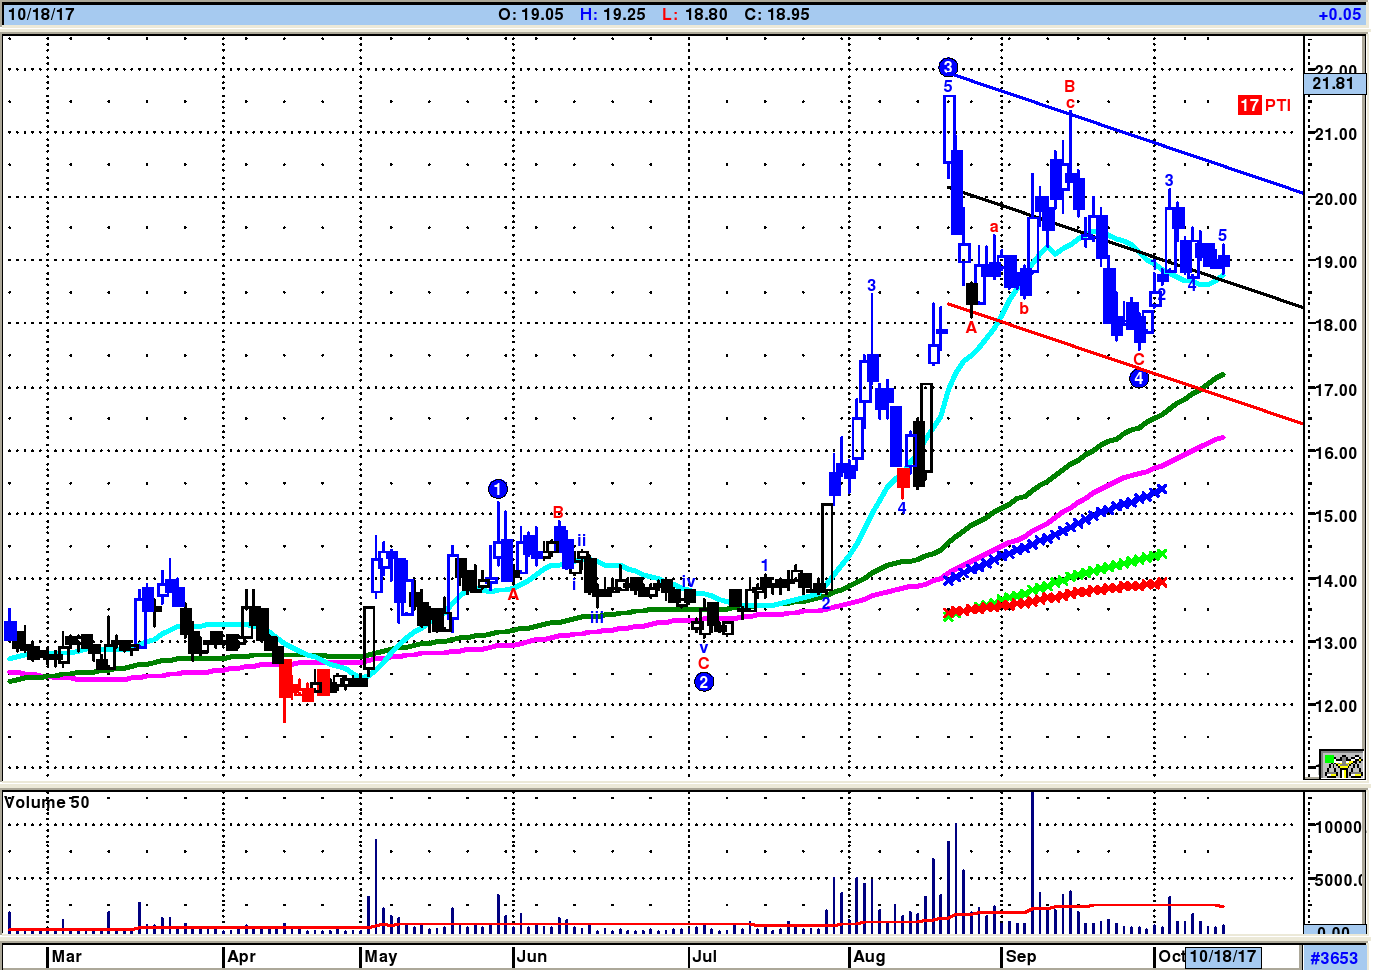The image size is (1400, 970).
Task: Click the red 17 PTI indicator badge
Action: [x=1264, y=105]
